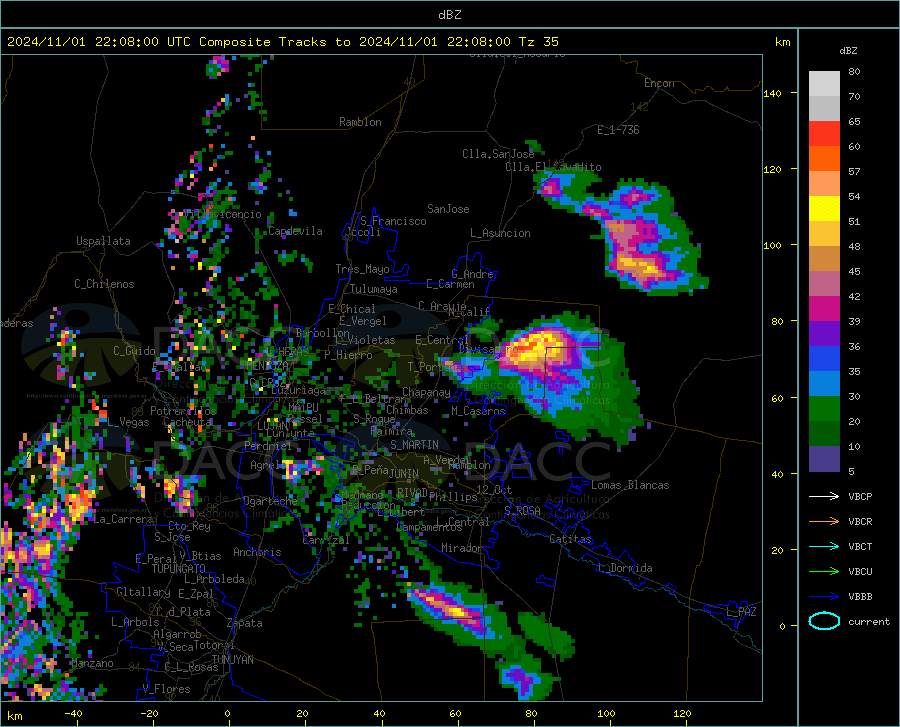
Task: Click the 'TUPUNGATO' place label
Action: [179, 569]
